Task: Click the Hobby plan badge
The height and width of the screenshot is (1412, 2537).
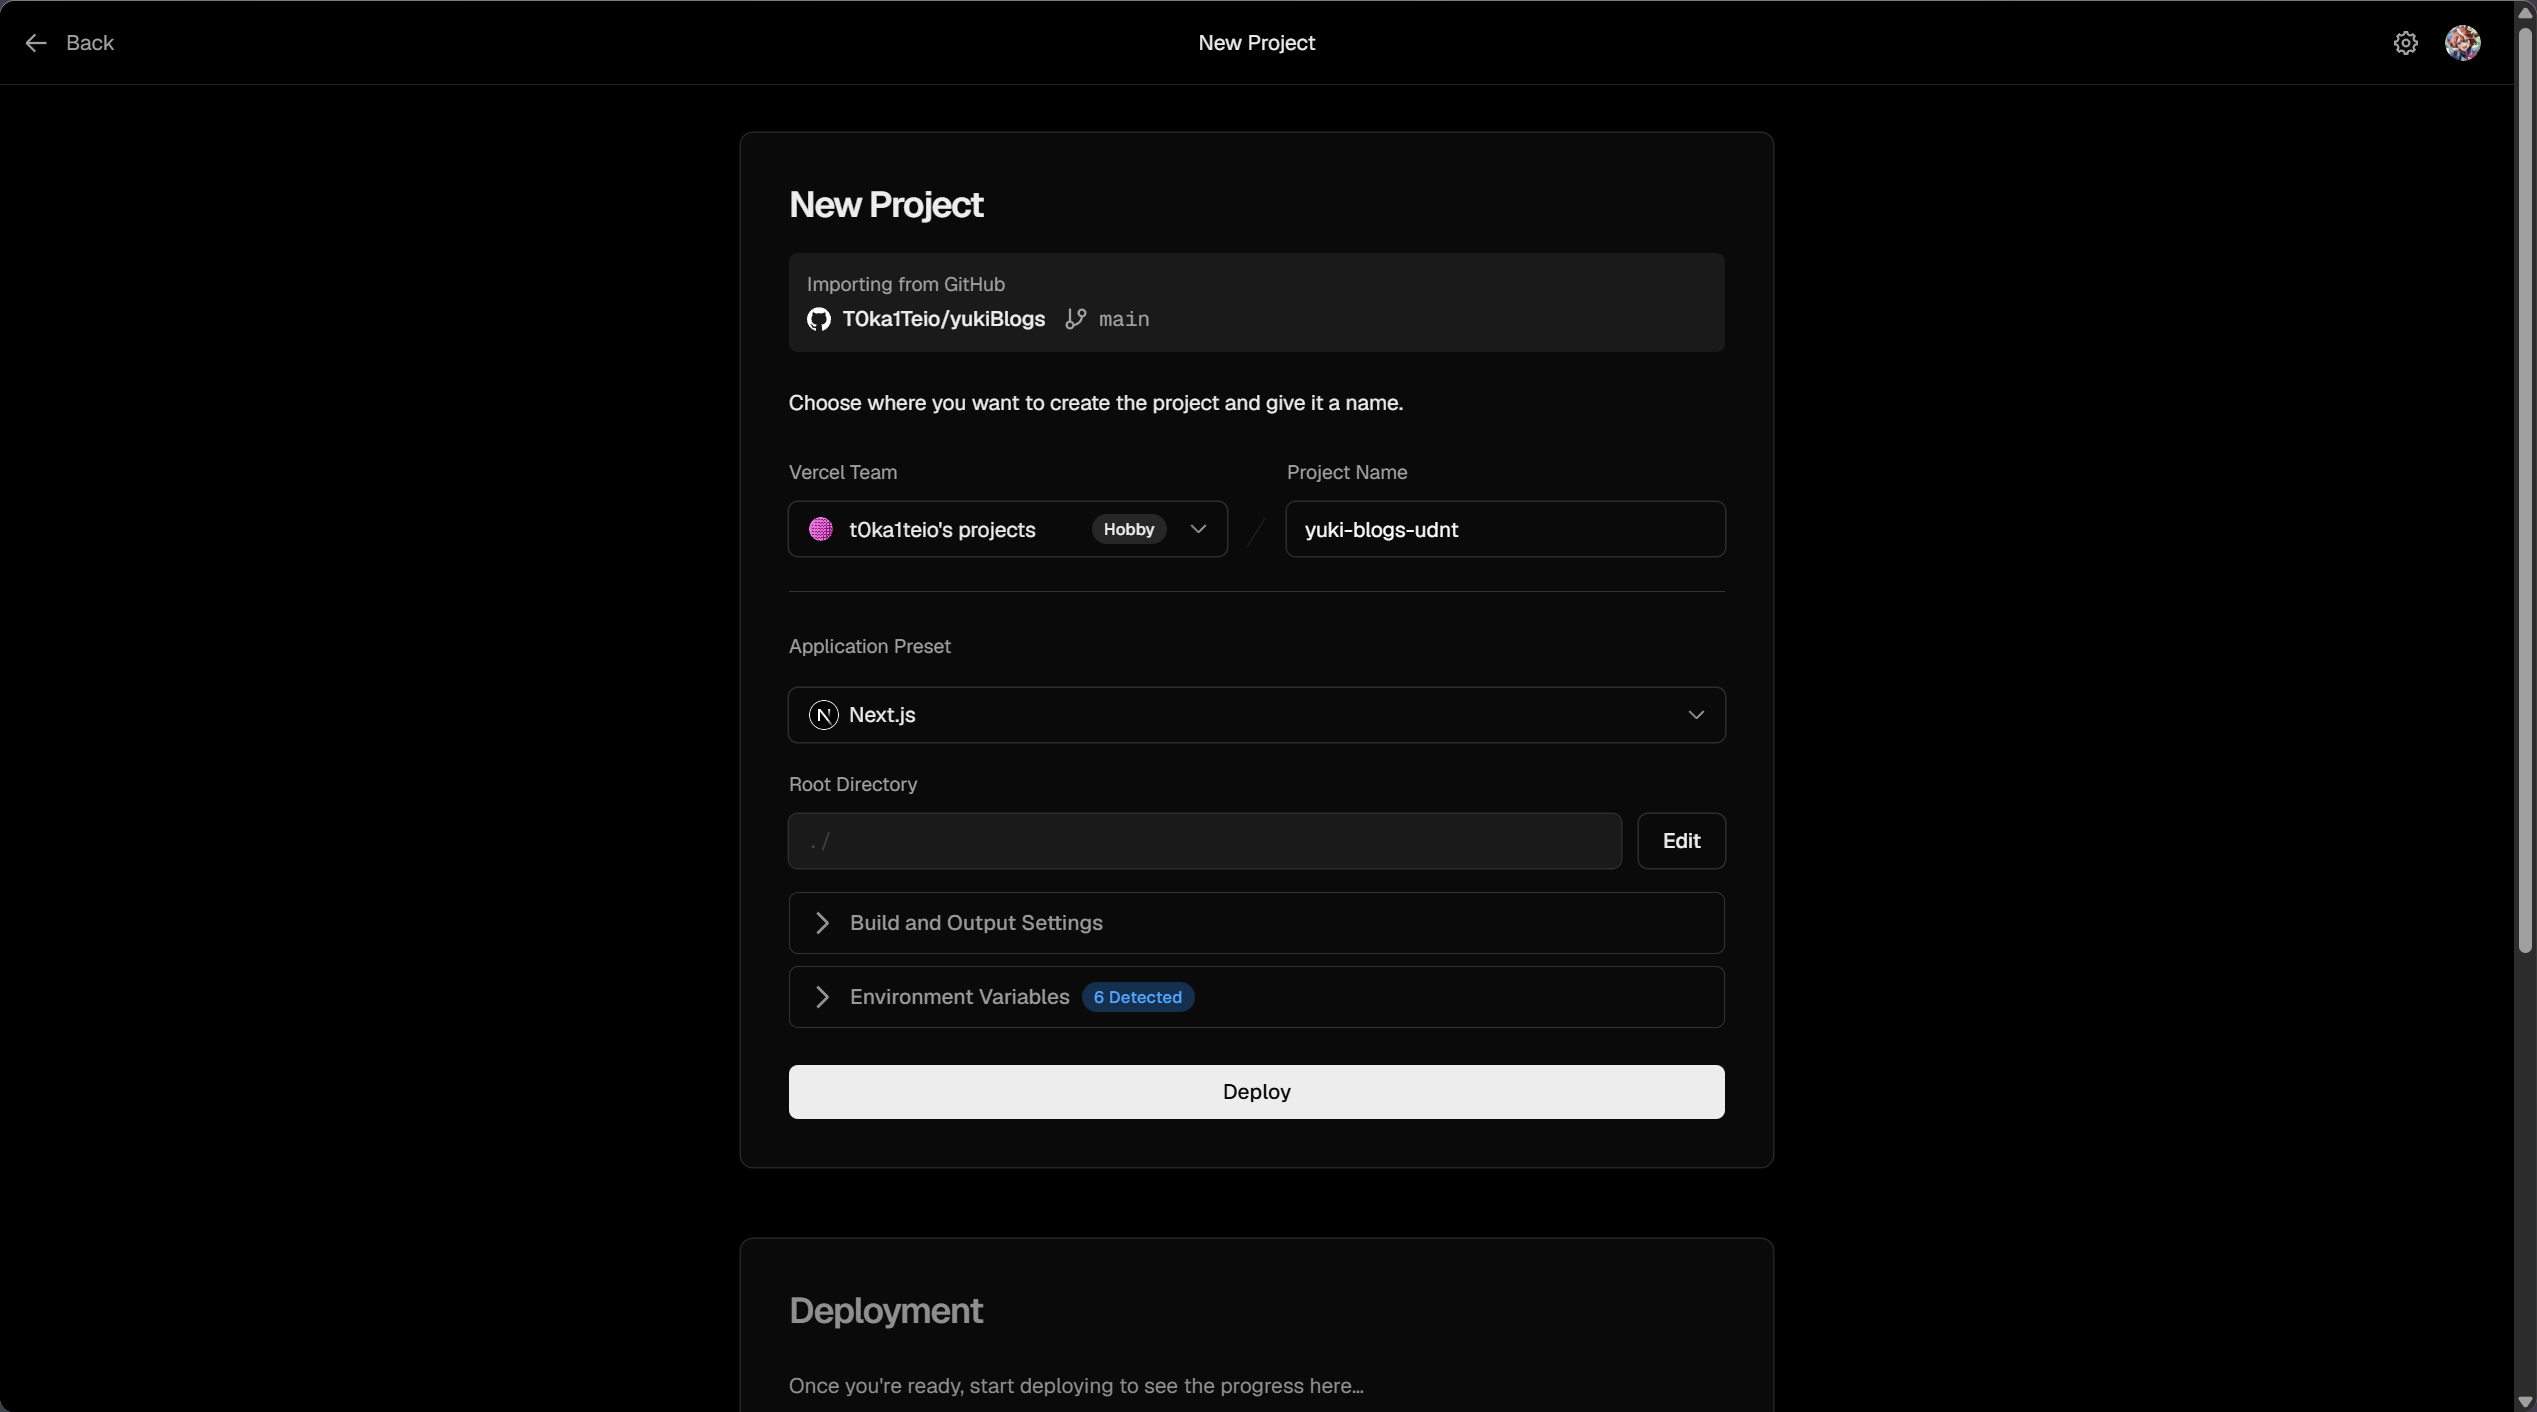Action: 1128,529
